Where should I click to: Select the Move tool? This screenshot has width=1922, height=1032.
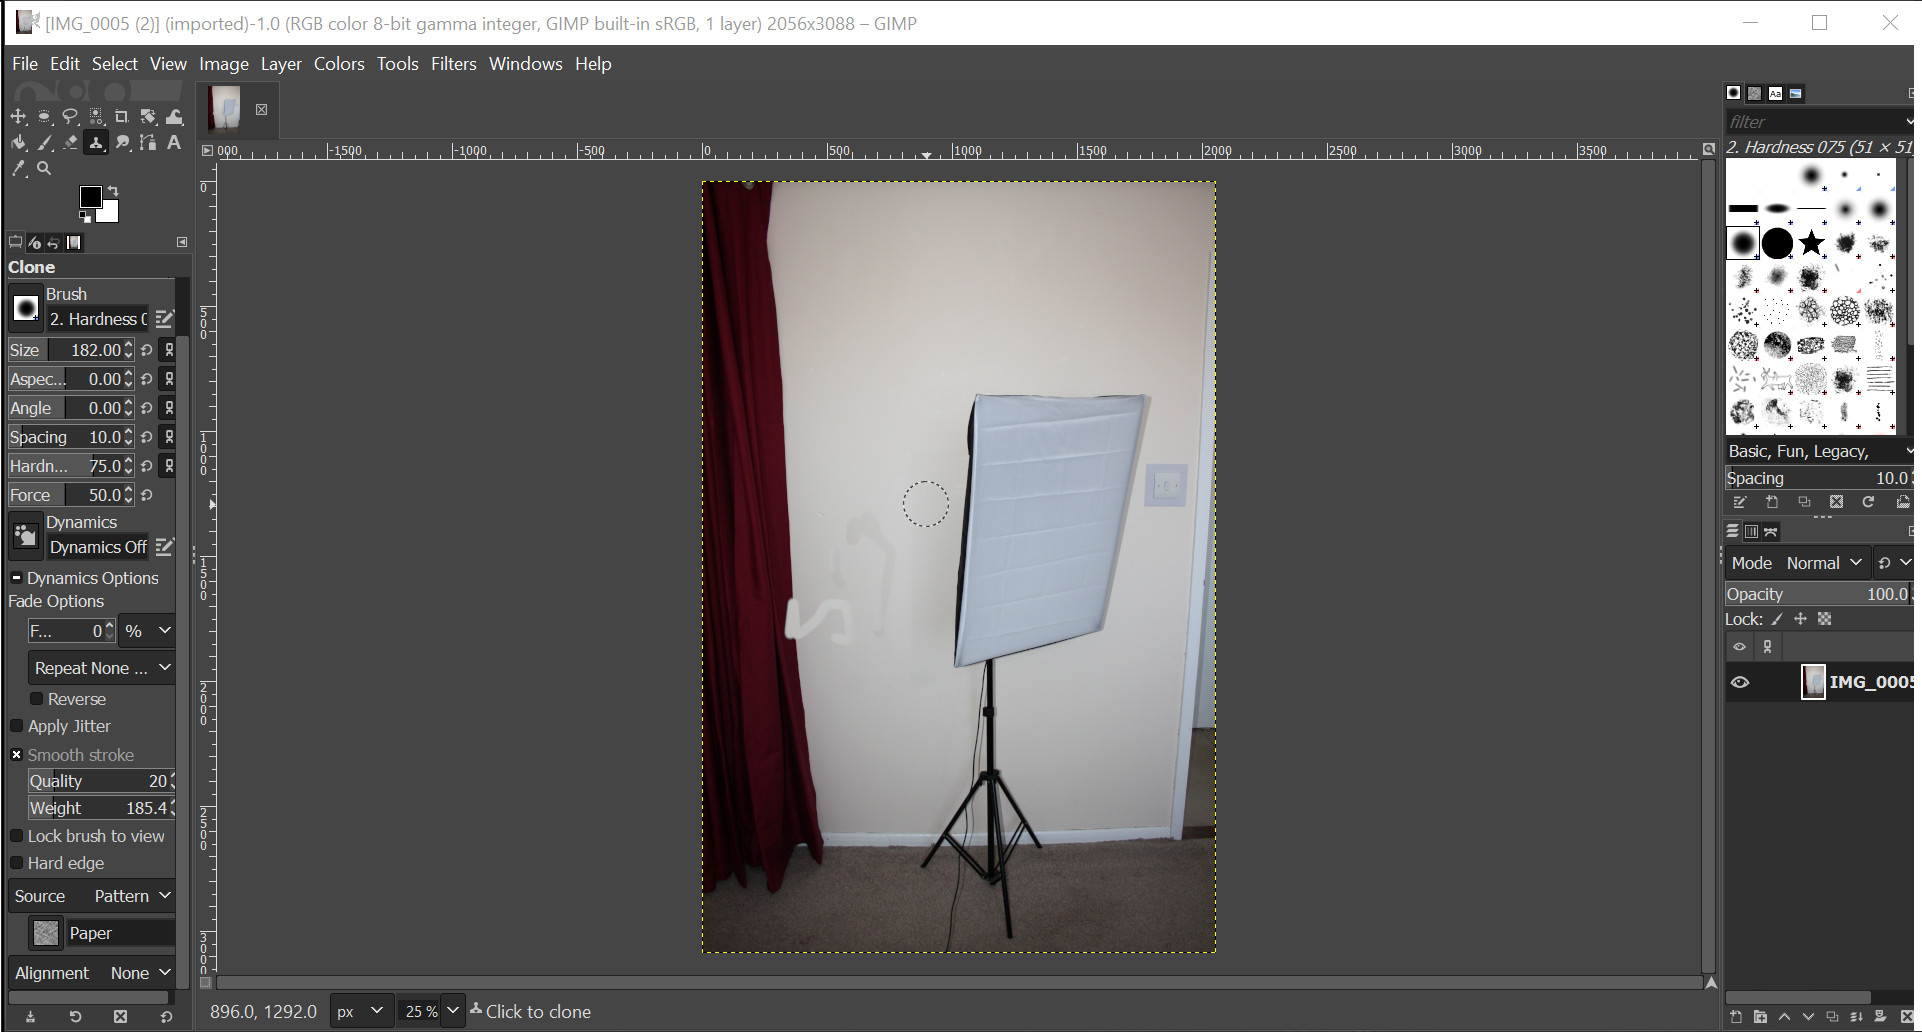(x=18, y=117)
